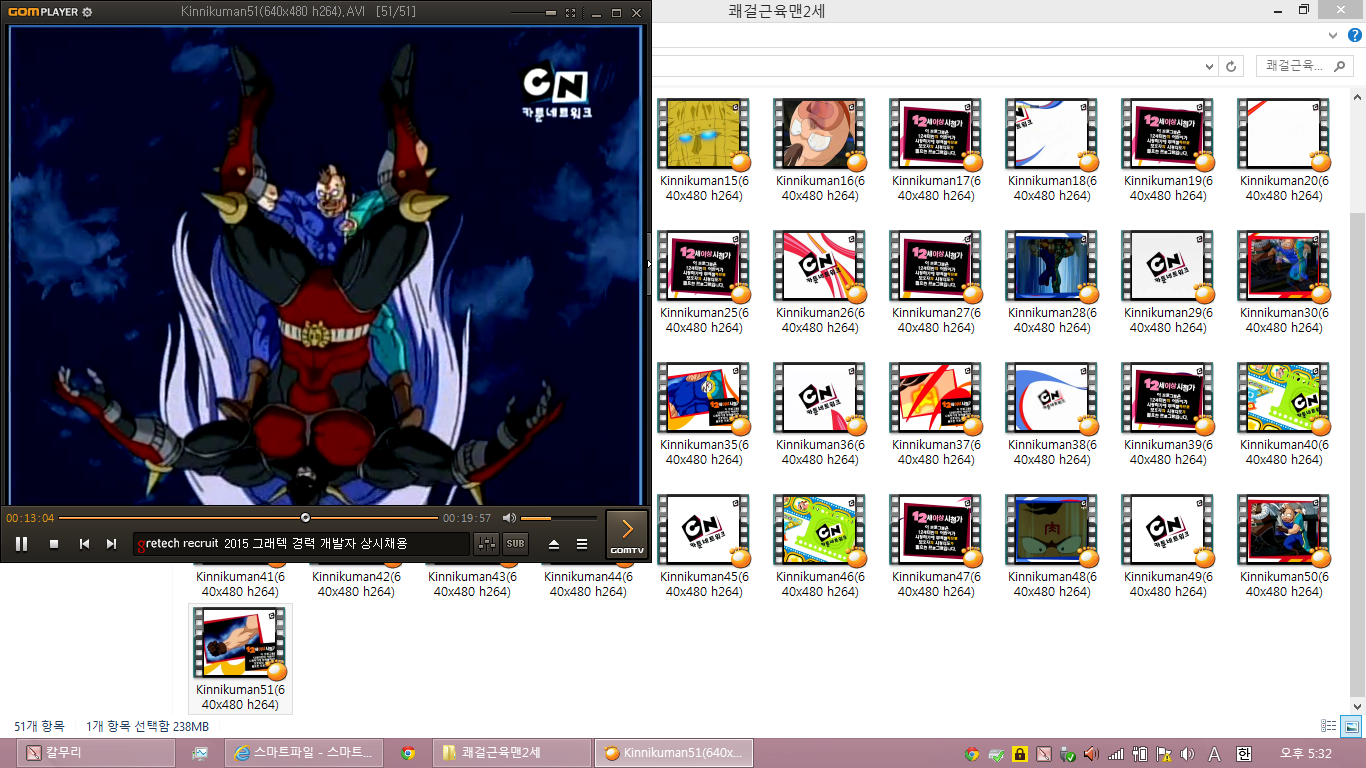Select Kinnikuman47 file icon

pos(934,530)
